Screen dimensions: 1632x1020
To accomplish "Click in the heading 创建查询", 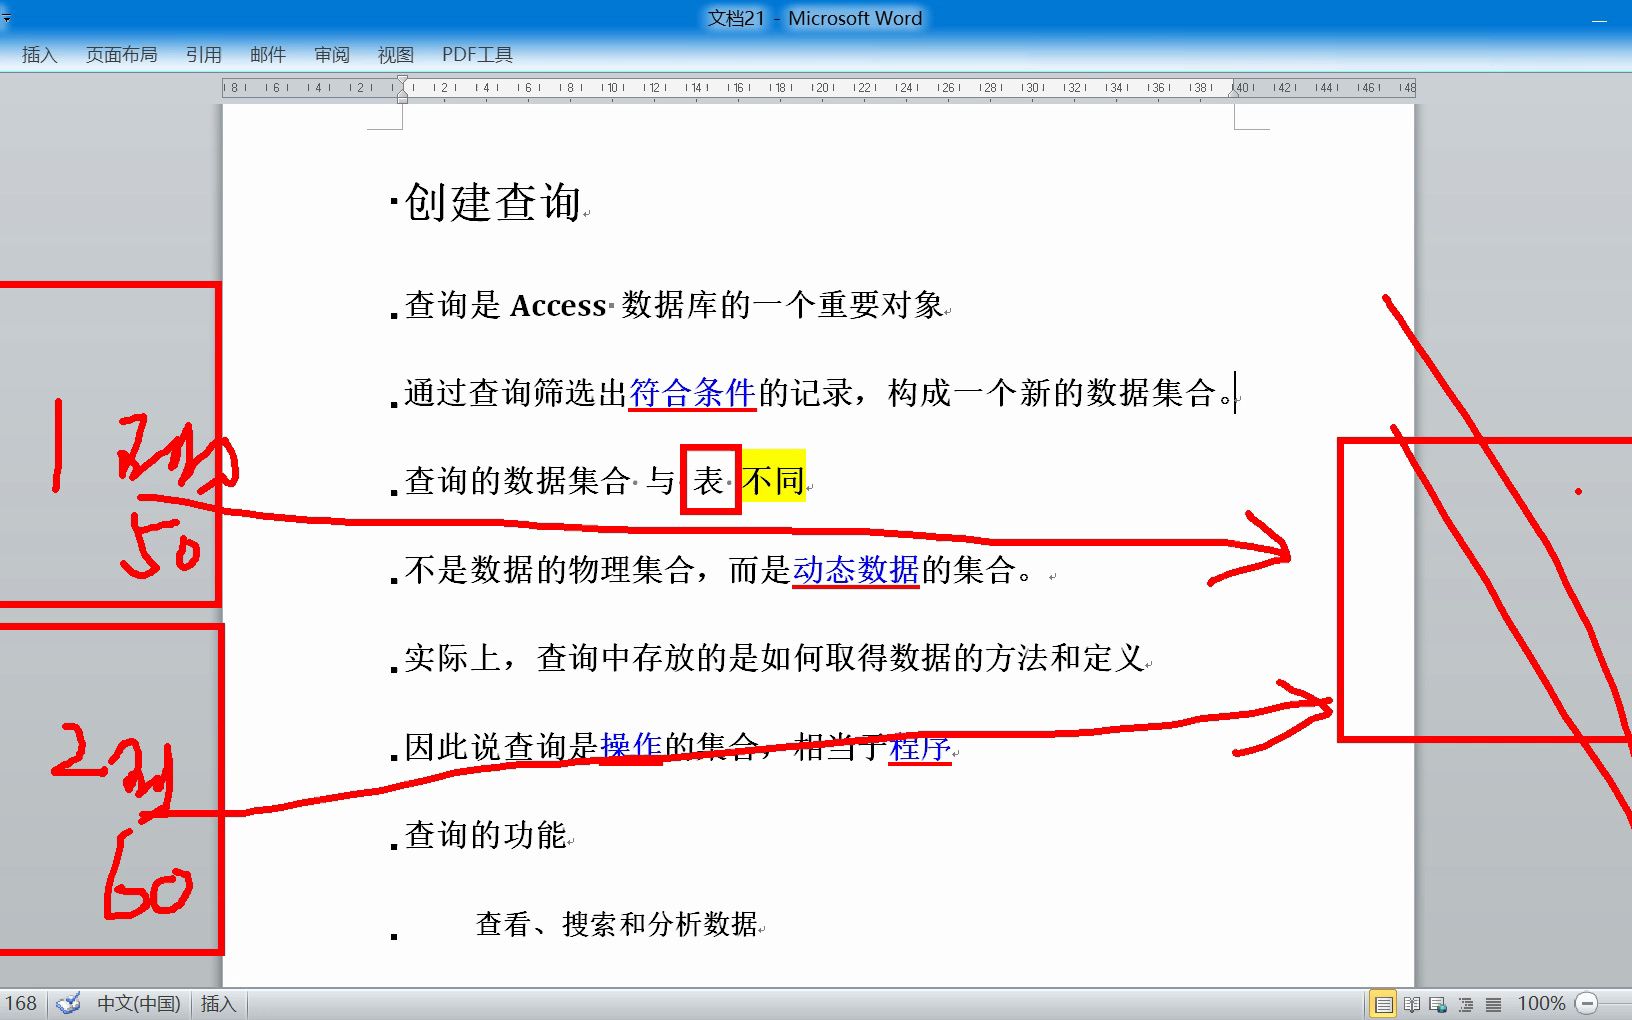I will (493, 202).
